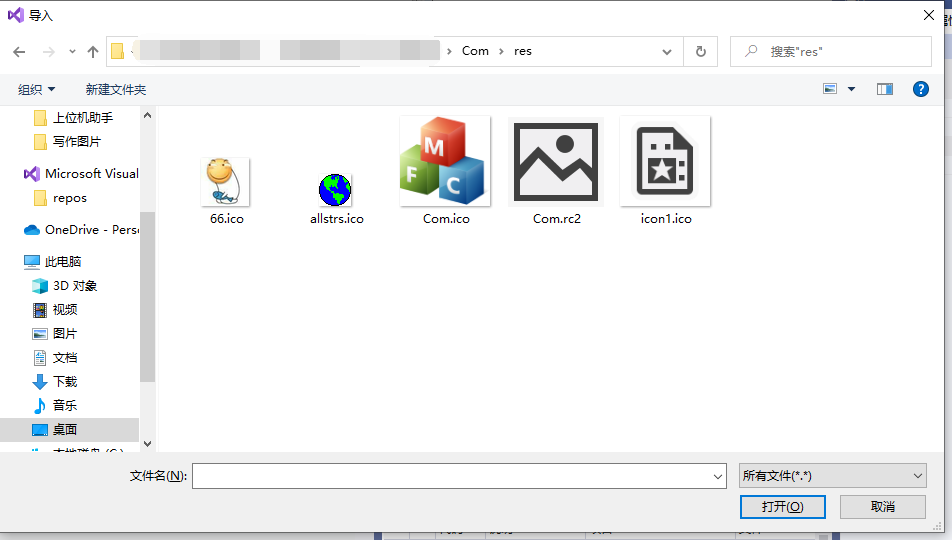The height and width of the screenshot is (540, 952).
Task: Open recent locations dropdown arrow
Action: pos(72,52)
